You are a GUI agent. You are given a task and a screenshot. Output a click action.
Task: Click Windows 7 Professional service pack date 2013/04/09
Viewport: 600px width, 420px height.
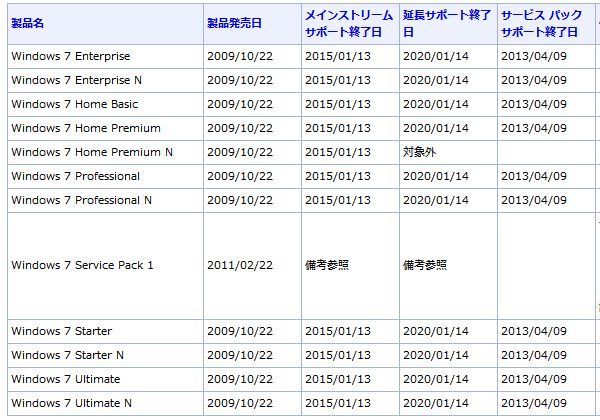(x=534, y=176)
